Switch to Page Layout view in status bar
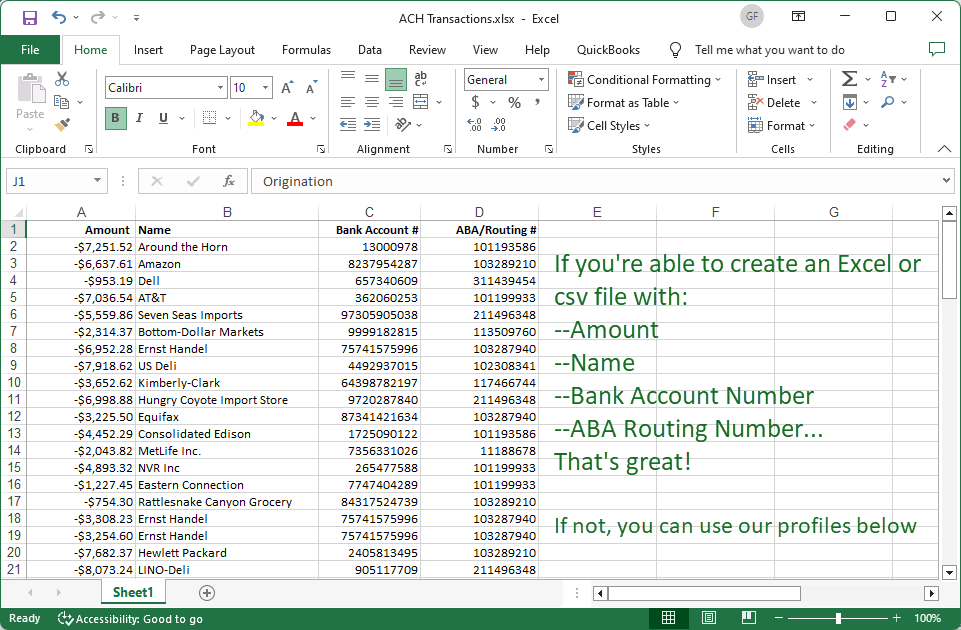This screenshot has width=961, height=630. 708,618
